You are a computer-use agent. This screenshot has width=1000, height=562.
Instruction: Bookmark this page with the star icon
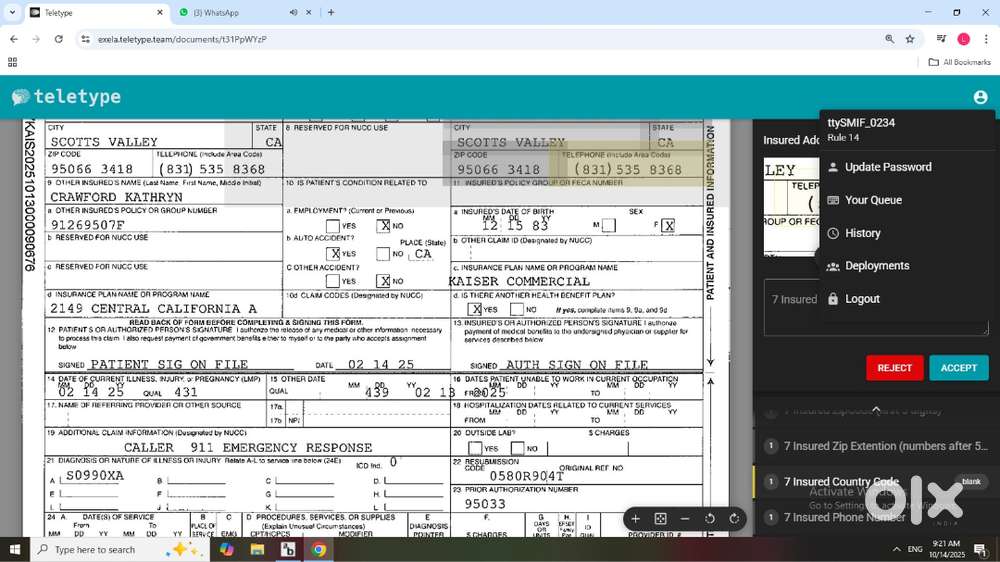coord(910,39)
